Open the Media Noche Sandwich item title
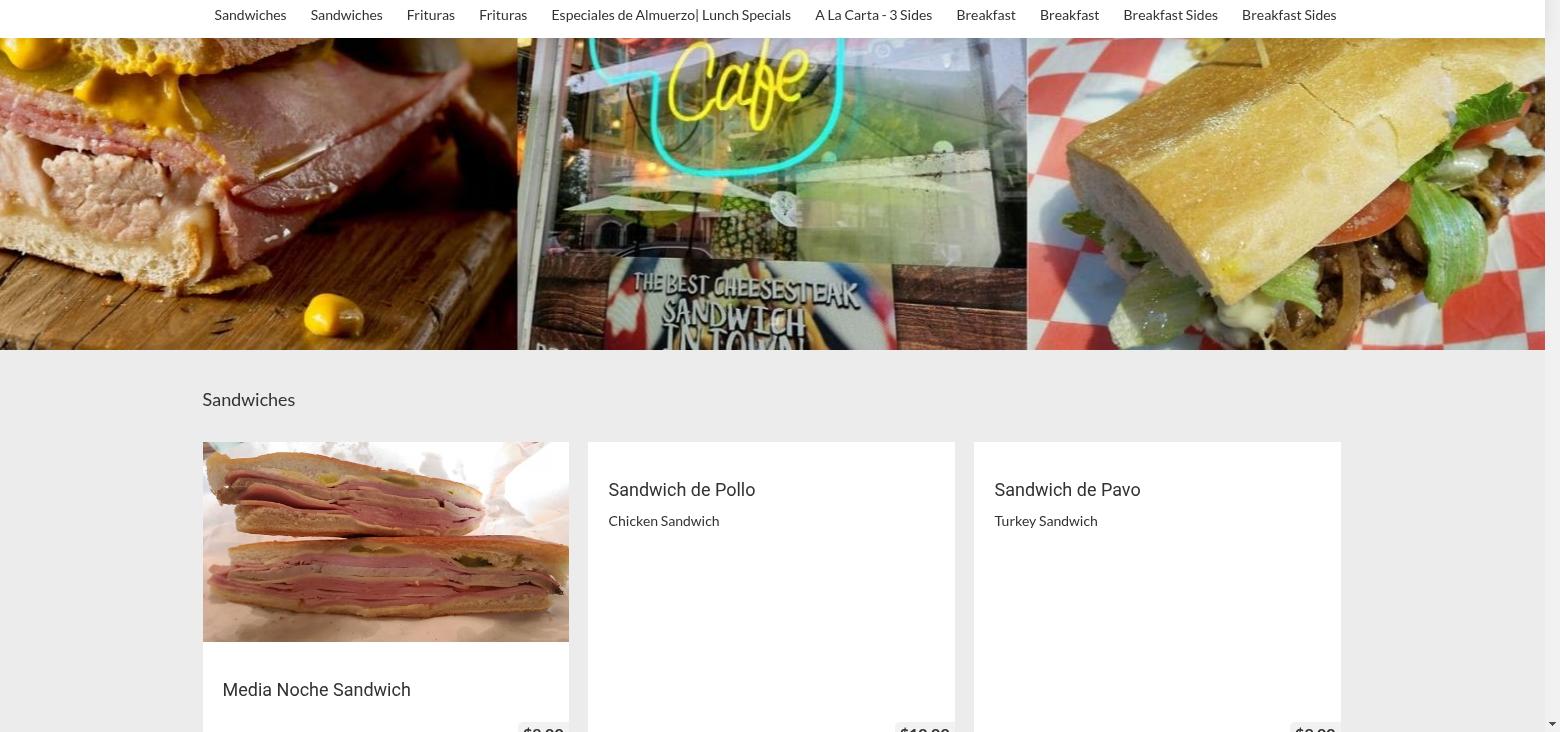 click(316, 690)
